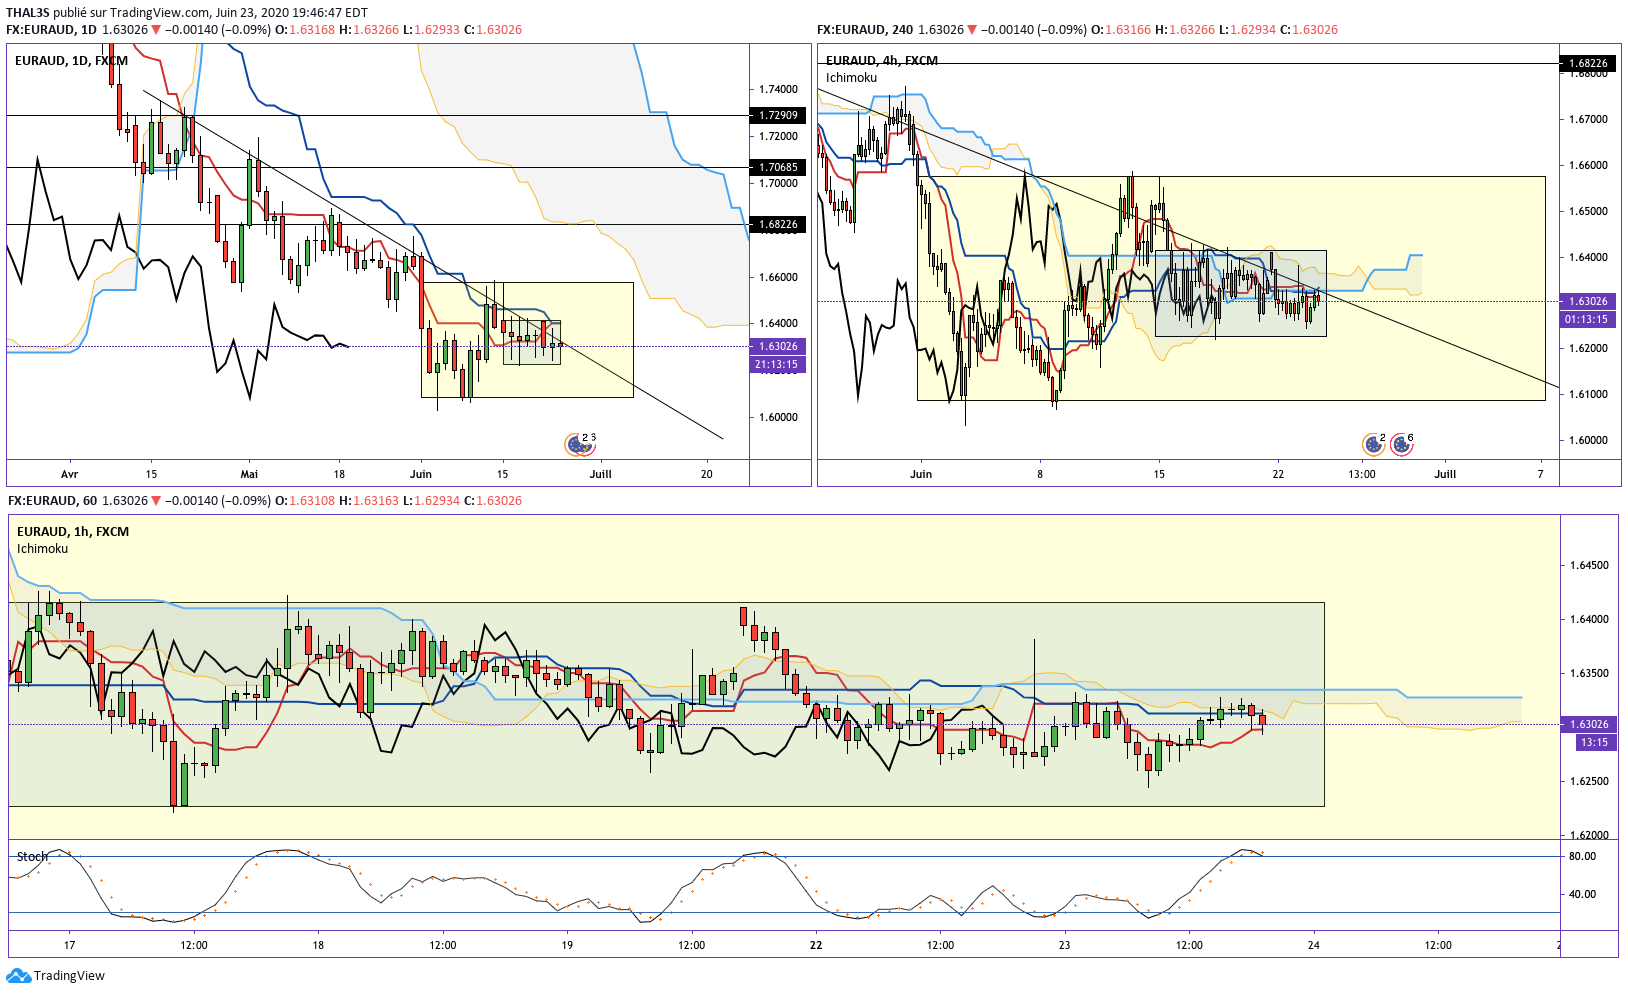Click the 01:13:15 bar countdown on 4h chart
This screenshot has height=994, width=1628.
point(1588,320)
